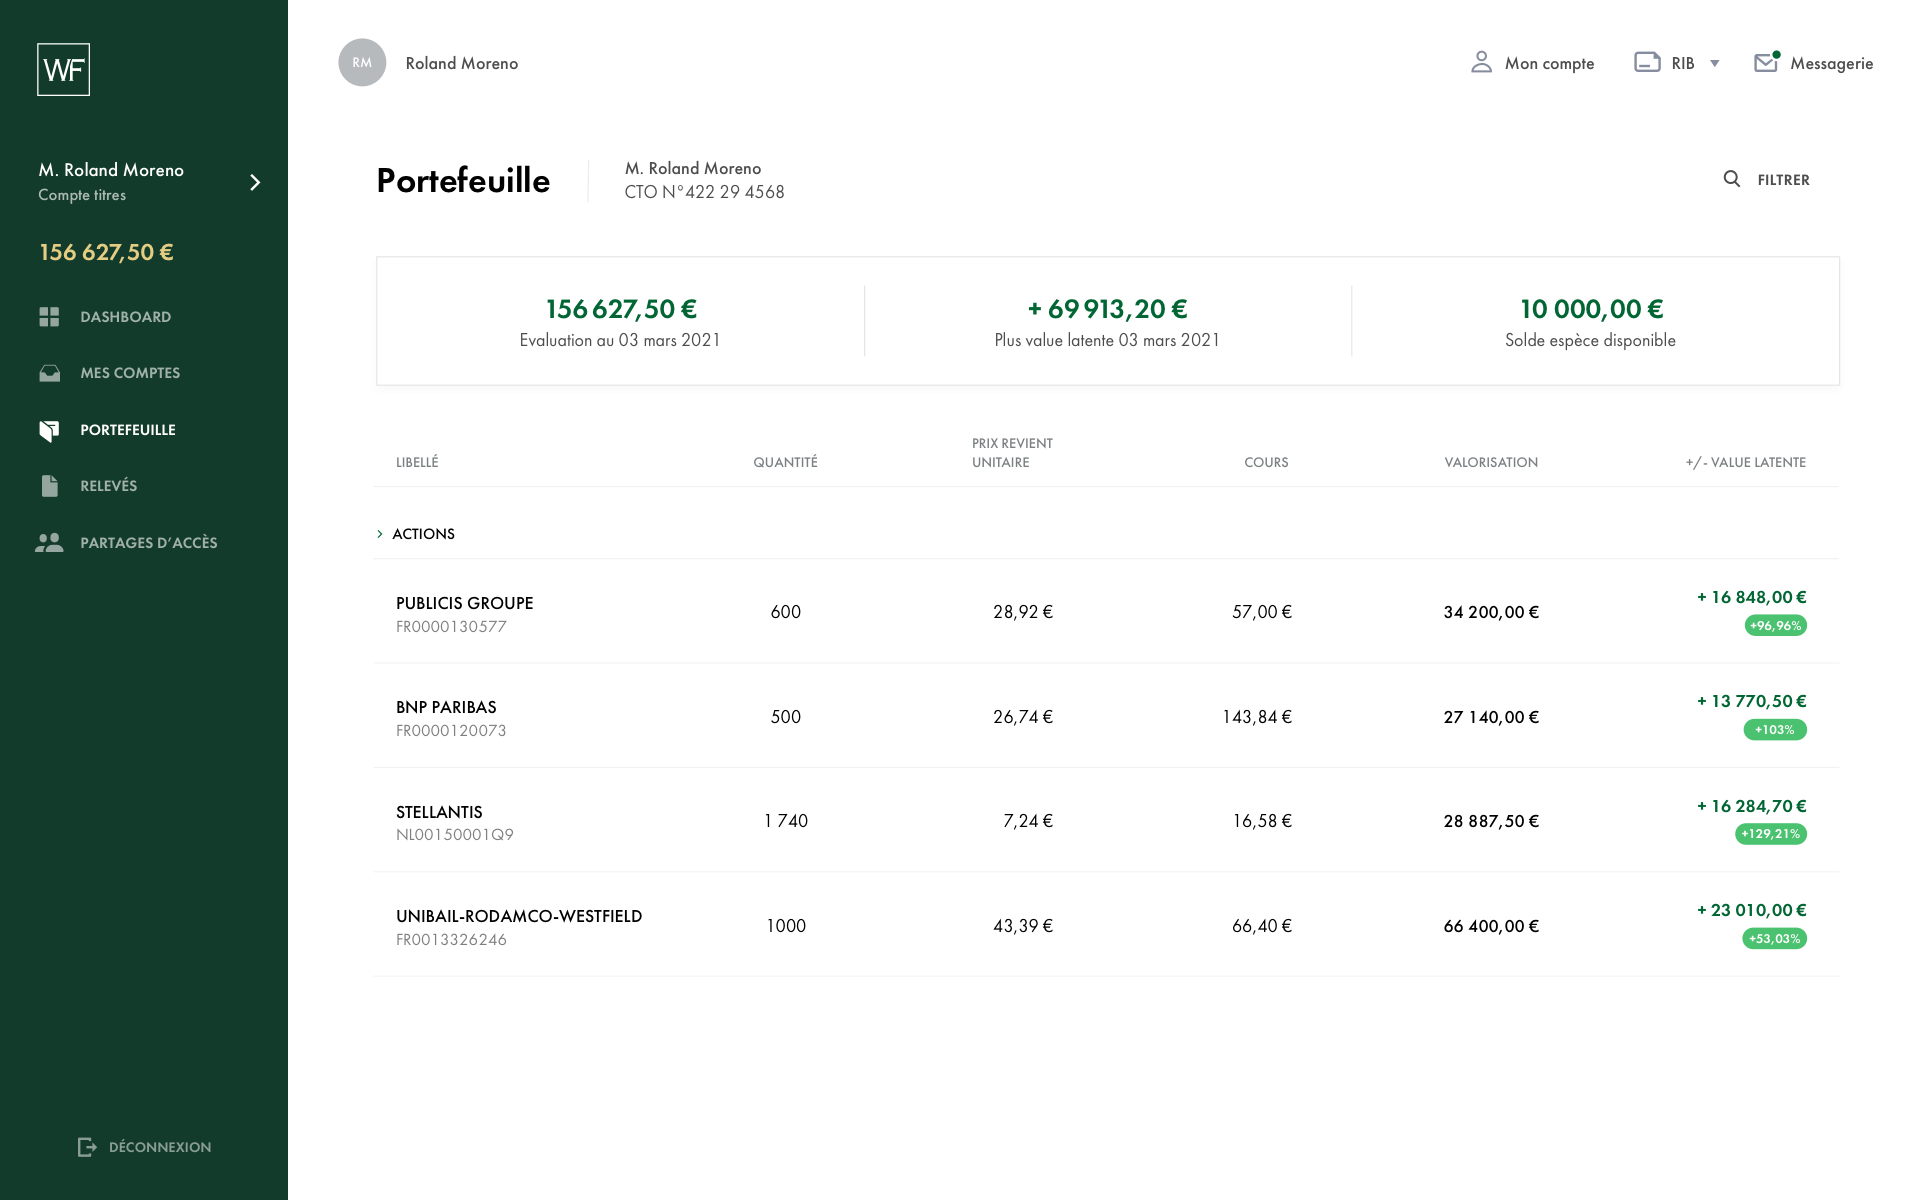Click valorisation 34 200,00 €

click(x=1491, y=612)
